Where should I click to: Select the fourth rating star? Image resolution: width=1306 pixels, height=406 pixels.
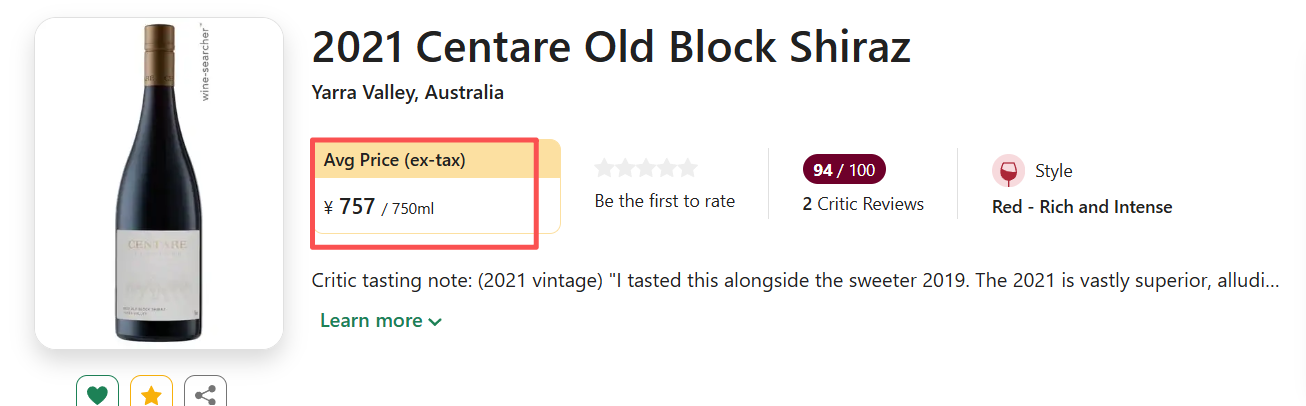[667, 168]
